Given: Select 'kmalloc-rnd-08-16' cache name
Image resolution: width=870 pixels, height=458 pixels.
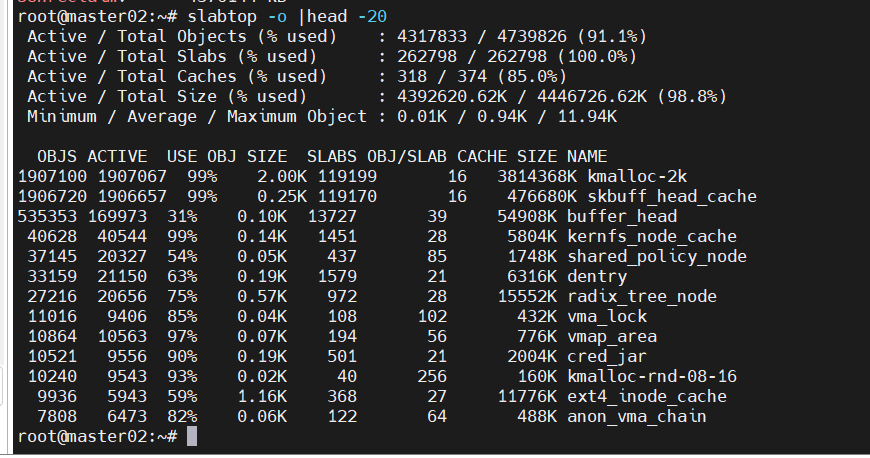Looking at the screenshot, I should [652, 376].
